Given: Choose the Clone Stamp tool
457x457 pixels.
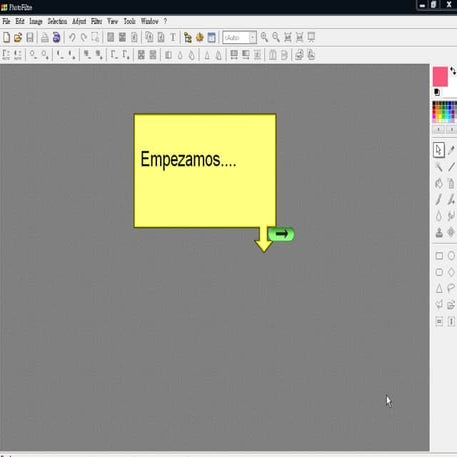Looking at the screenshot, I should point(439,233).
